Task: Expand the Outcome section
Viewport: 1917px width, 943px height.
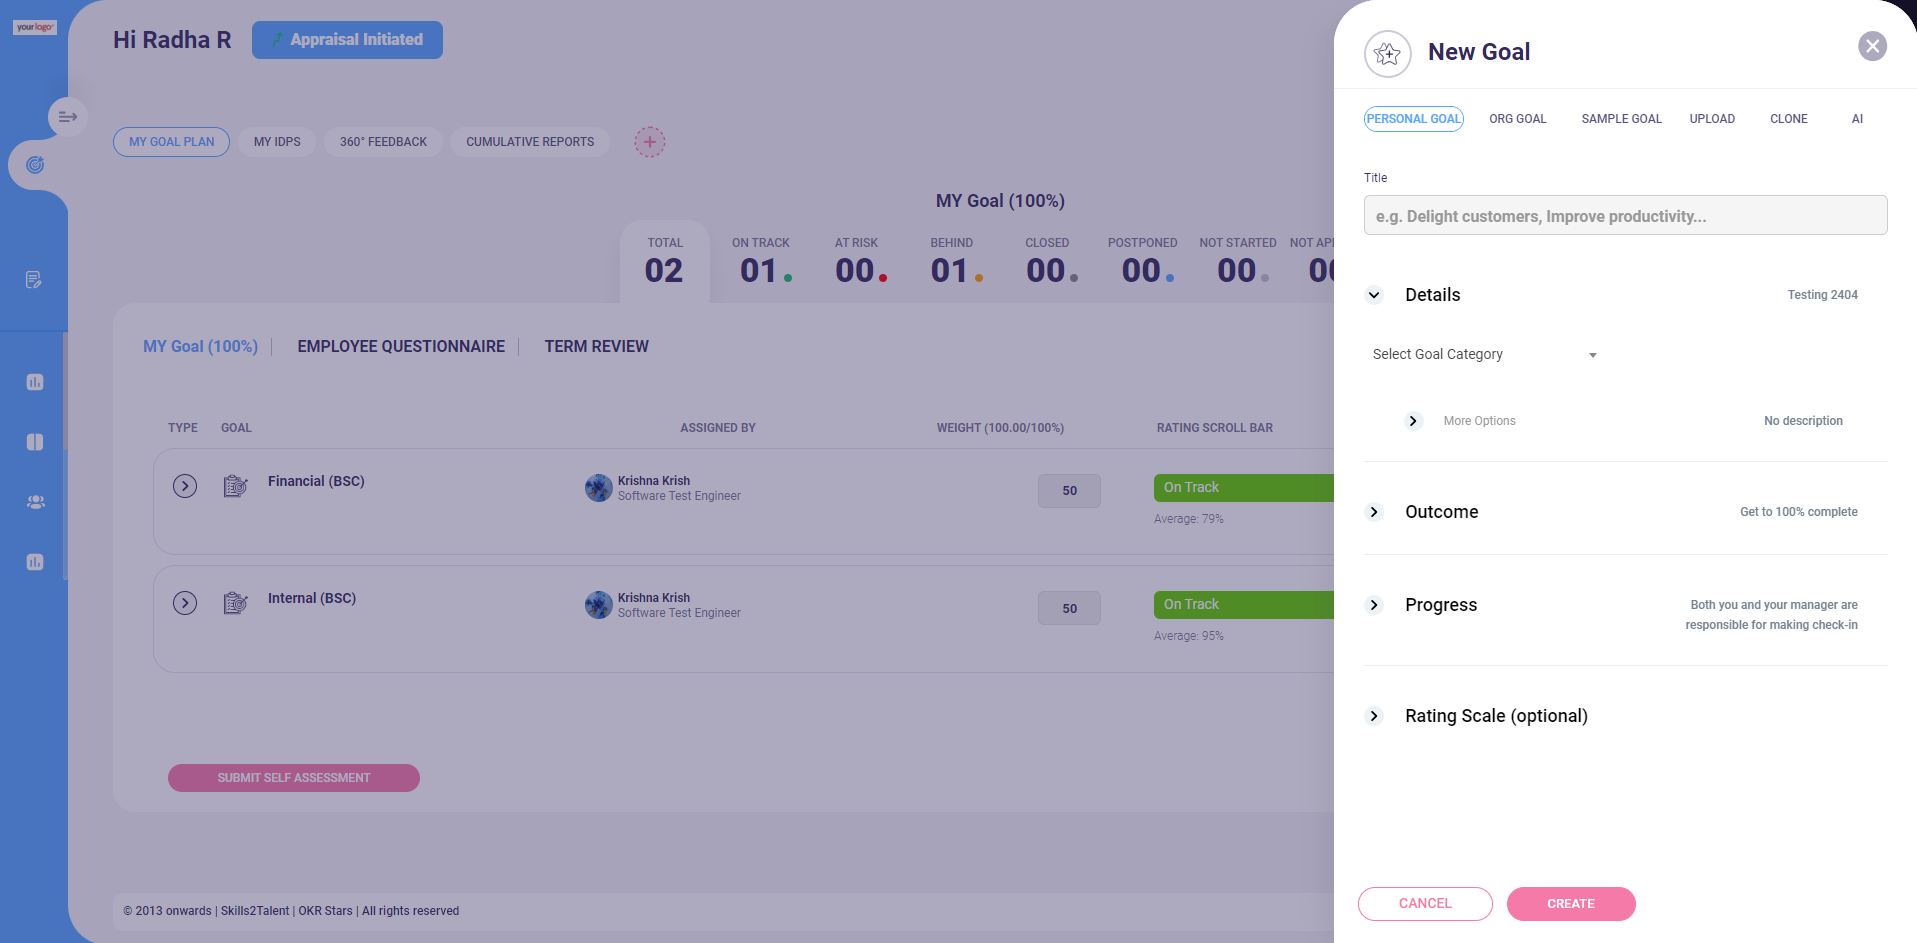Action: [1374, 512]
